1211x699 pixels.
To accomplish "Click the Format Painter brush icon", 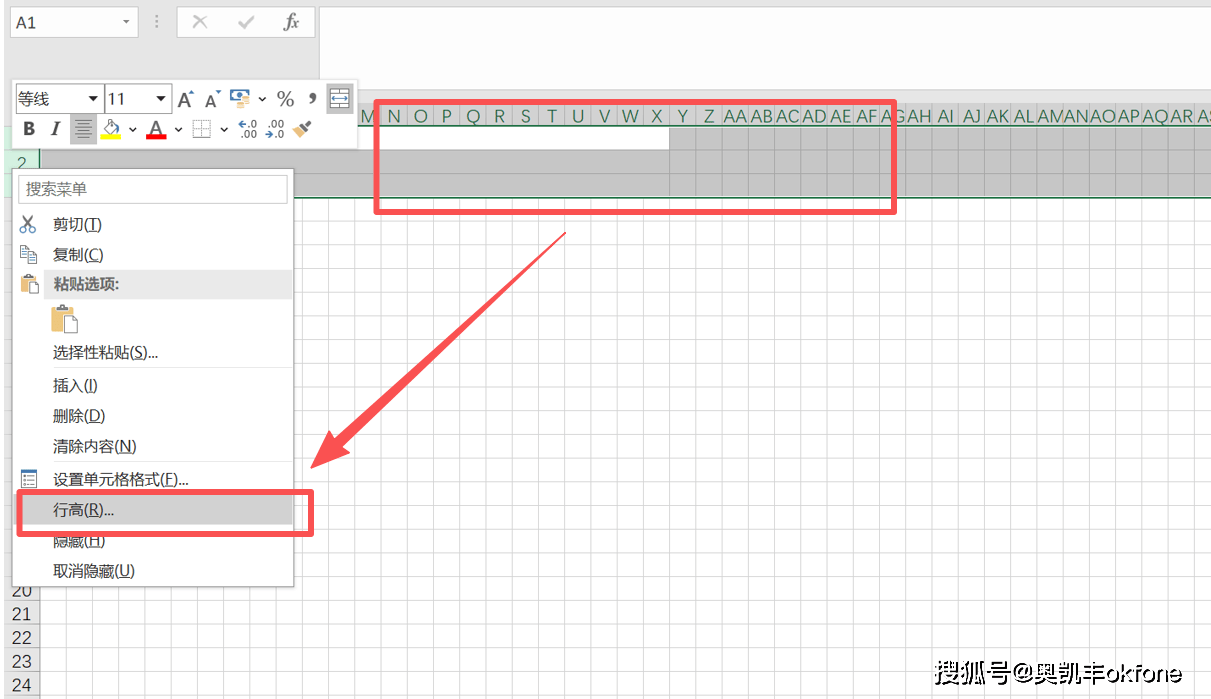I will coord(303,129).
